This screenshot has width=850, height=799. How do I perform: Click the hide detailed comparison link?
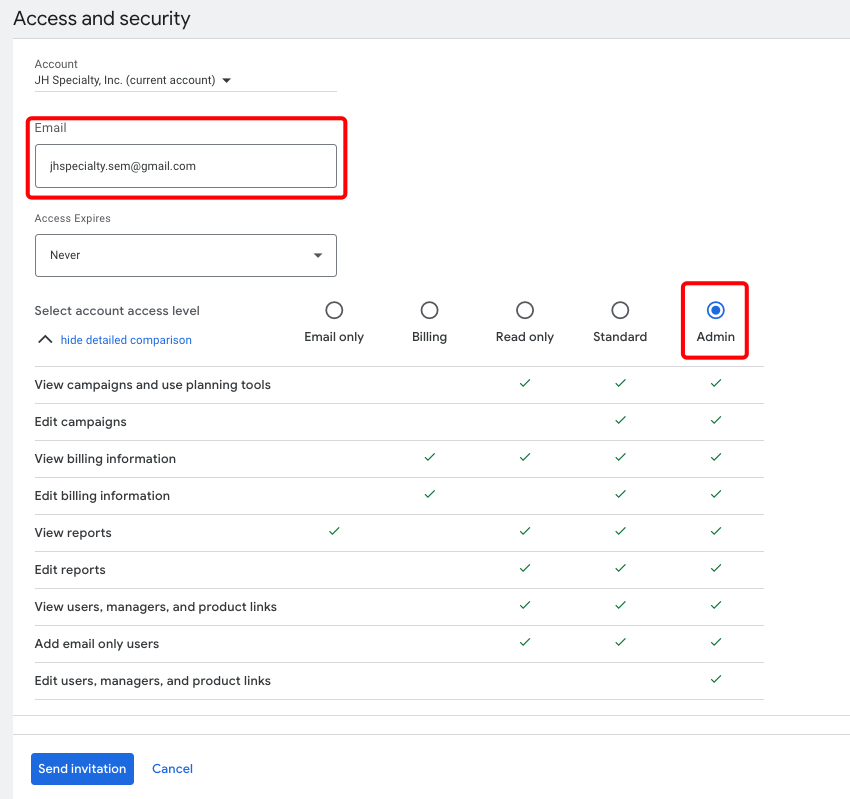[126, 340]
